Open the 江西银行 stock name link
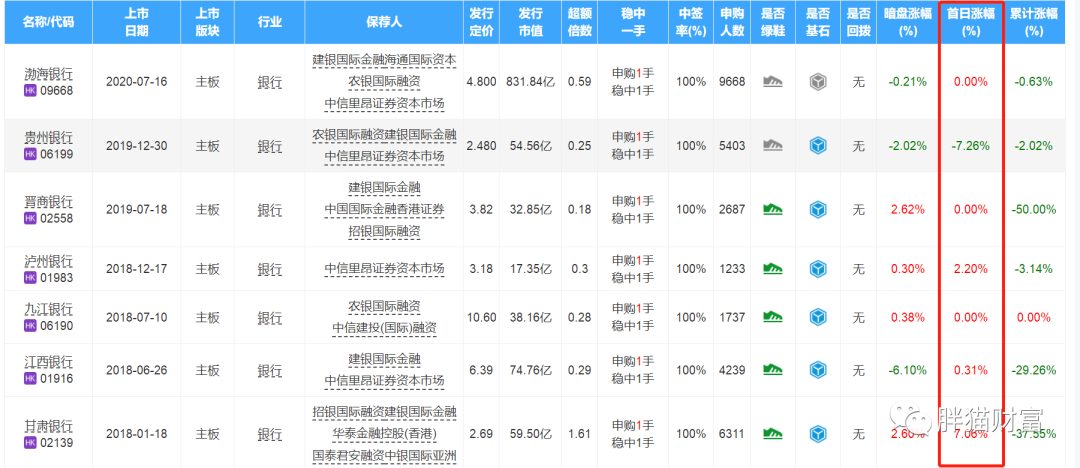1080x468 pixels. click(x=48, y=363)
